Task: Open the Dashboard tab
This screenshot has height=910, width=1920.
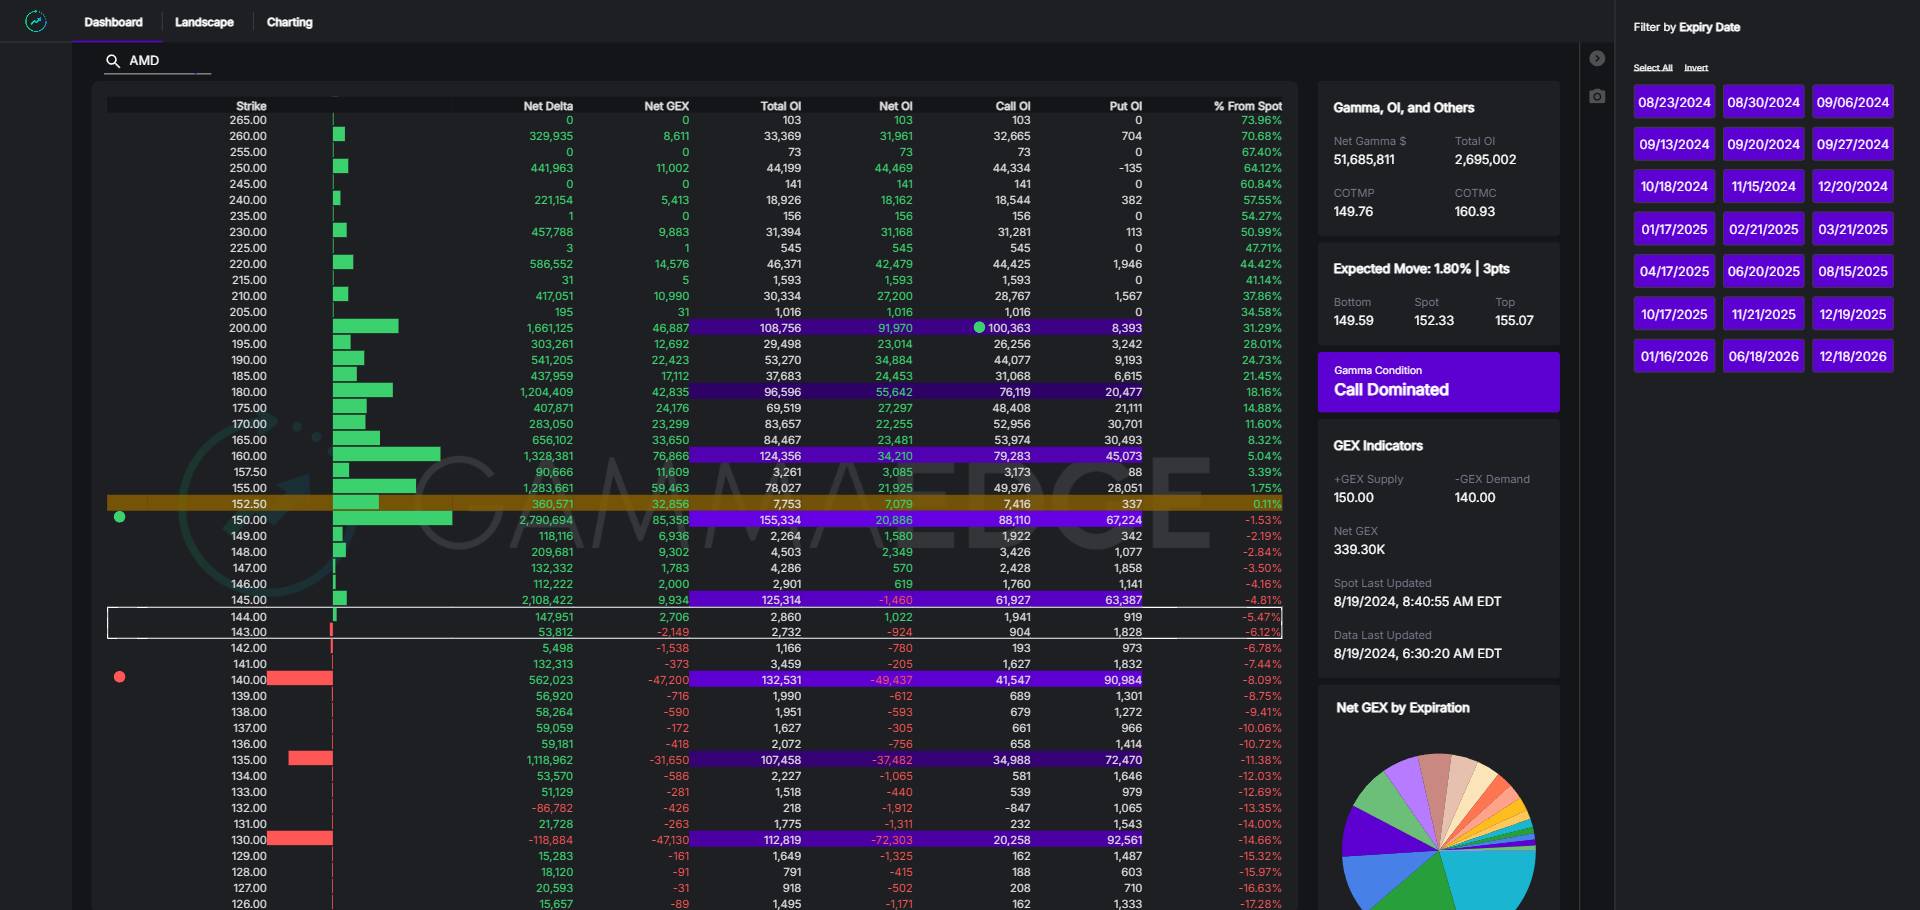Action: click(113, 22)
